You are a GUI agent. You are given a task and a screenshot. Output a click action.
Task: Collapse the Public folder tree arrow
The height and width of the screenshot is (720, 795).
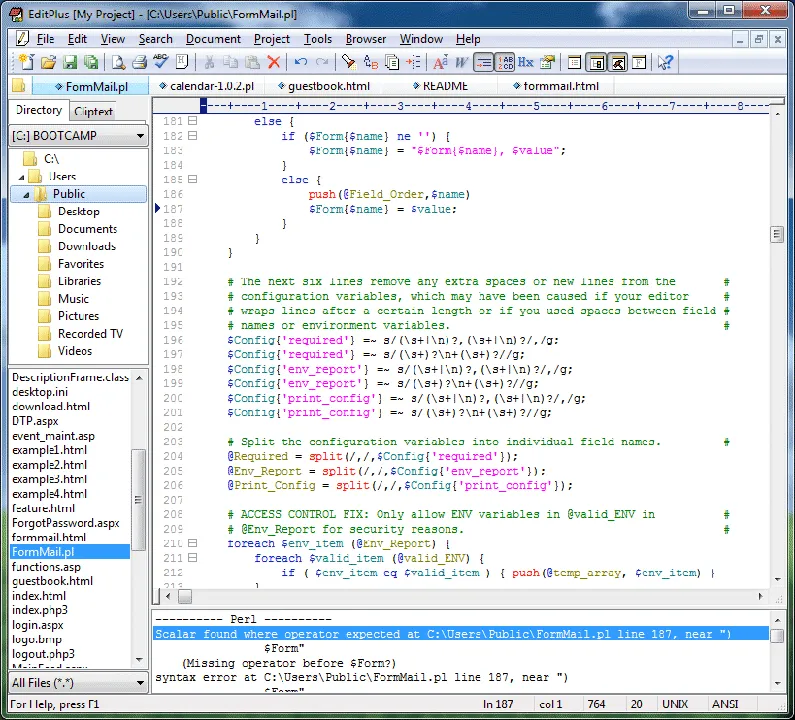pos(26,195)
